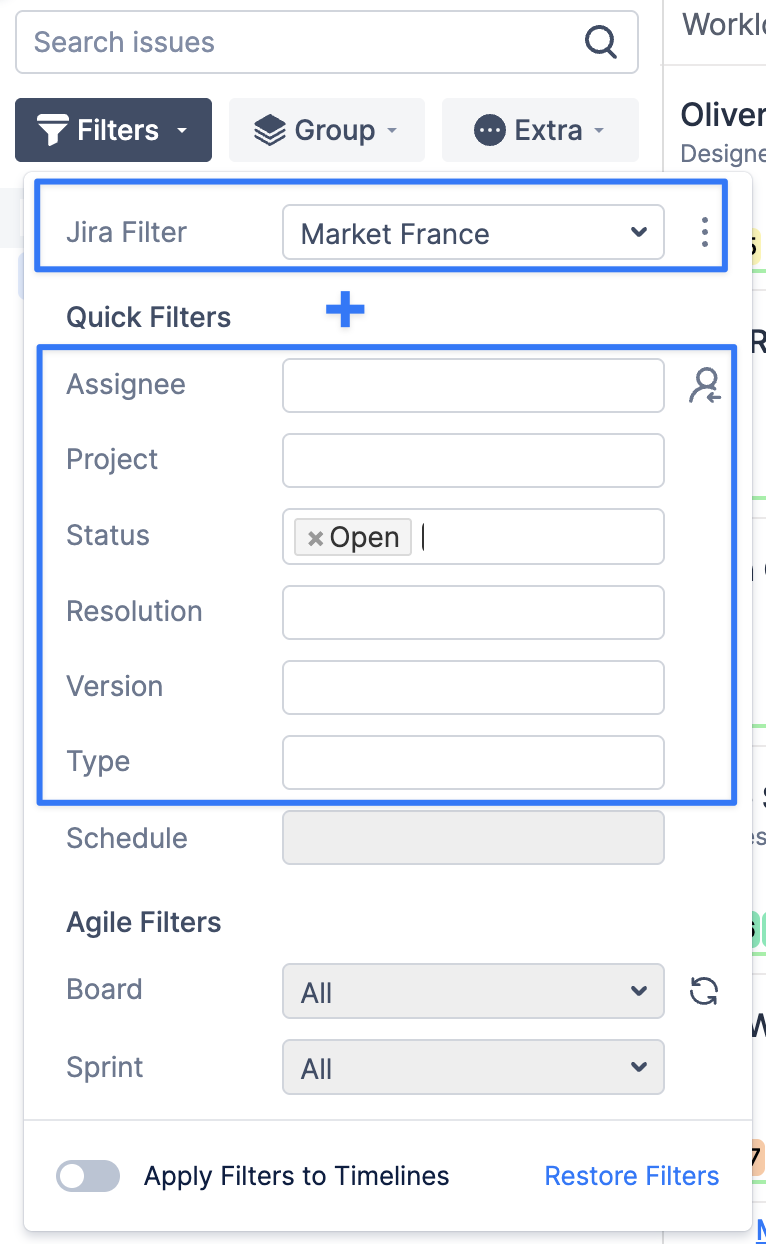Click the blue plus icon
Screen dimensions: 766x1244
345,311
